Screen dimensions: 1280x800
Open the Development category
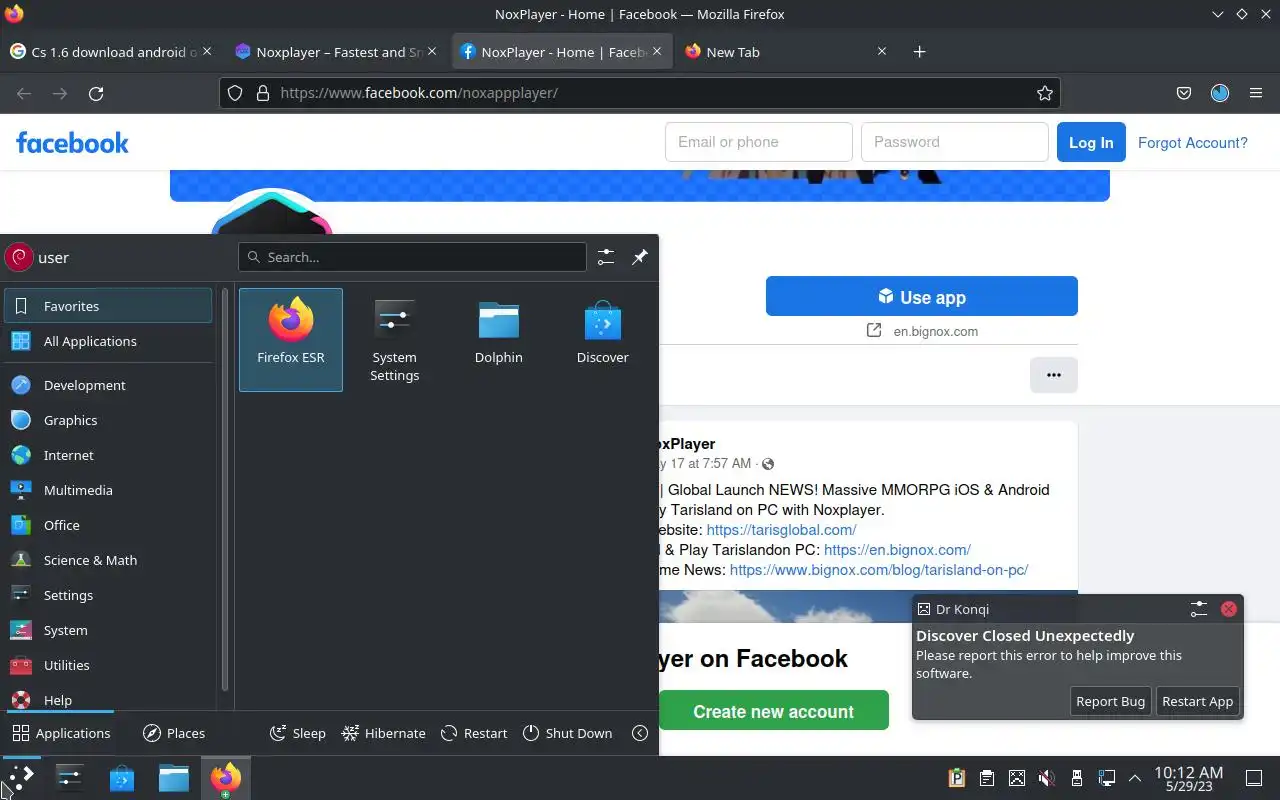click(108, 385)
